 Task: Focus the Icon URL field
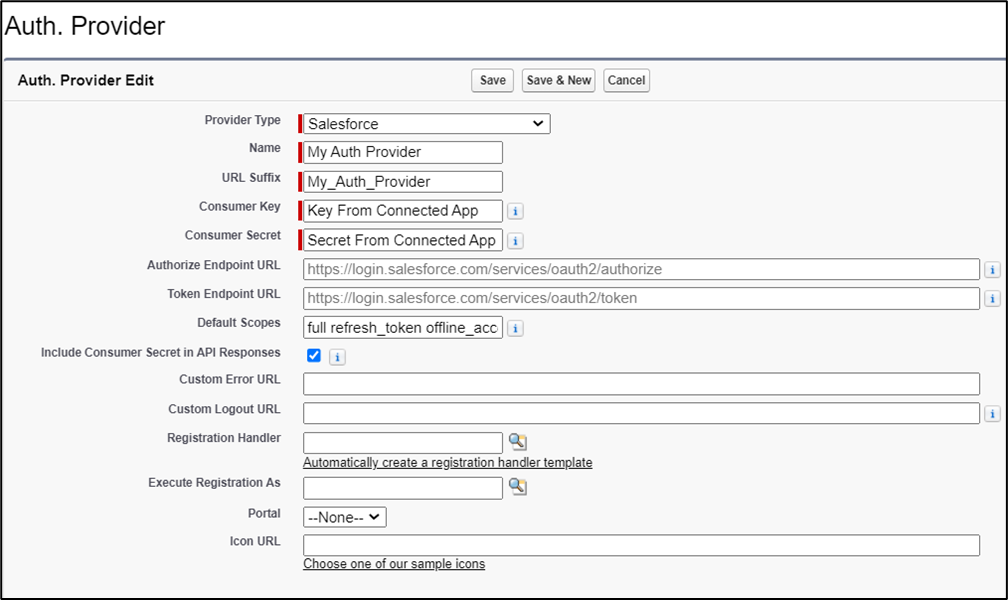coord(642,545)
